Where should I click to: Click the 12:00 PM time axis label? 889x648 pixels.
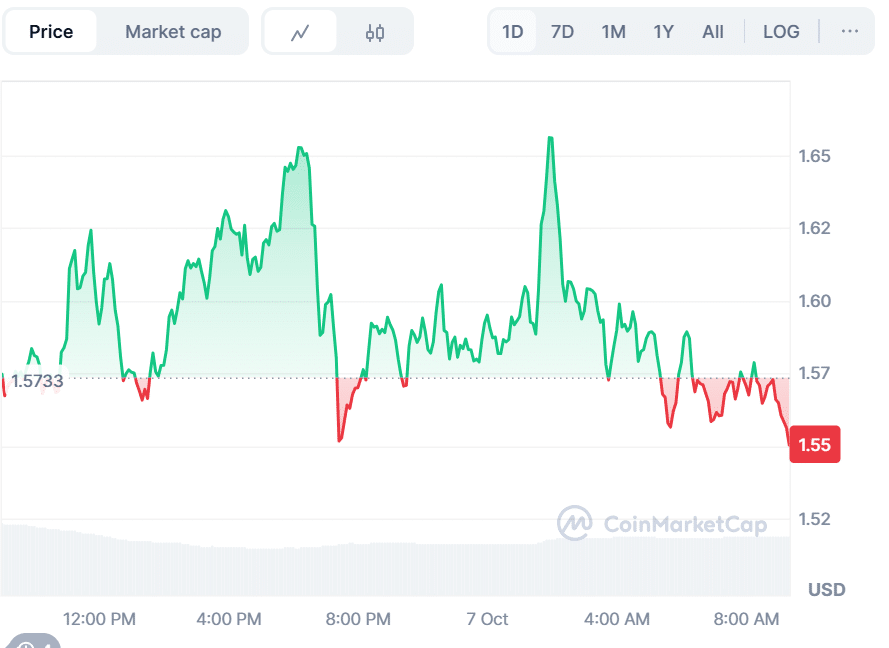99,619
